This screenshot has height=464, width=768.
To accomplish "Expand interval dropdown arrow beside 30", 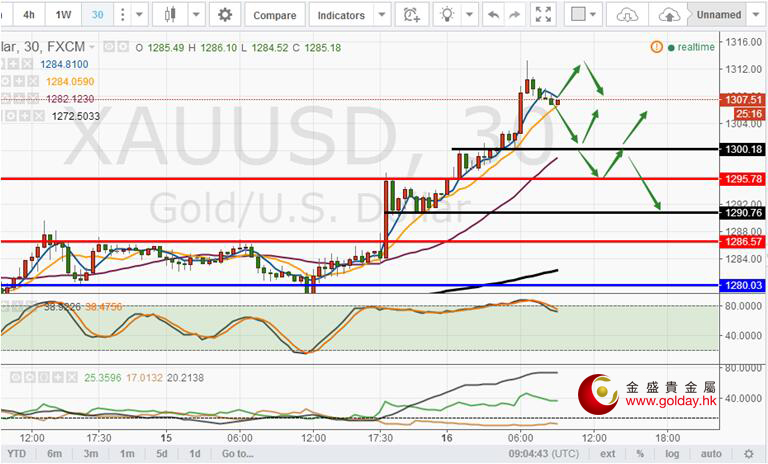I will point(140,15).
